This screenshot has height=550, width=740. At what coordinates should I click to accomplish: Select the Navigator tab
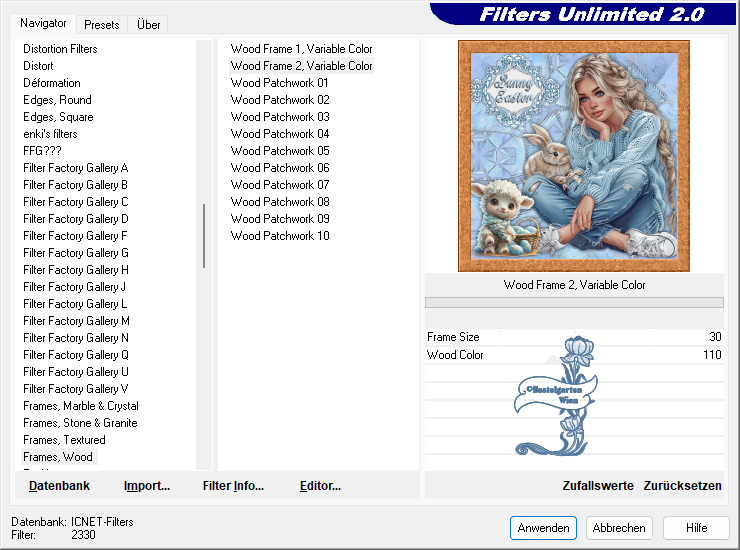pyautogui.click(x=44, y=23)
